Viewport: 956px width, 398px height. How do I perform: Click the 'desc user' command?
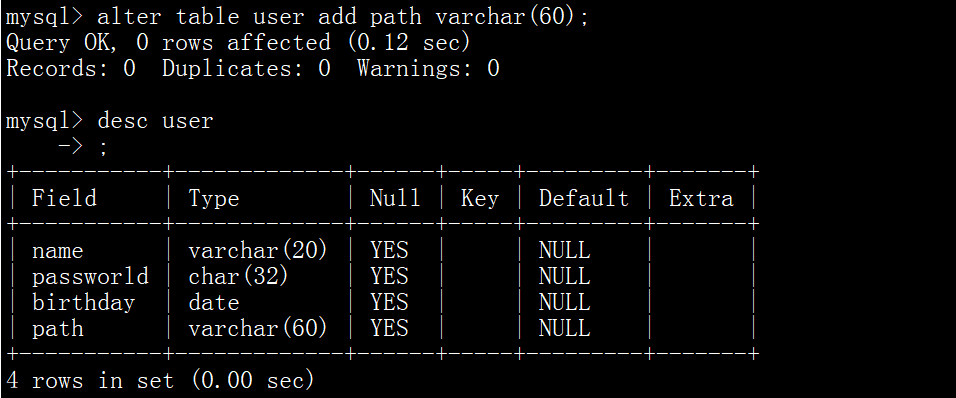click(x=155, y=121)
